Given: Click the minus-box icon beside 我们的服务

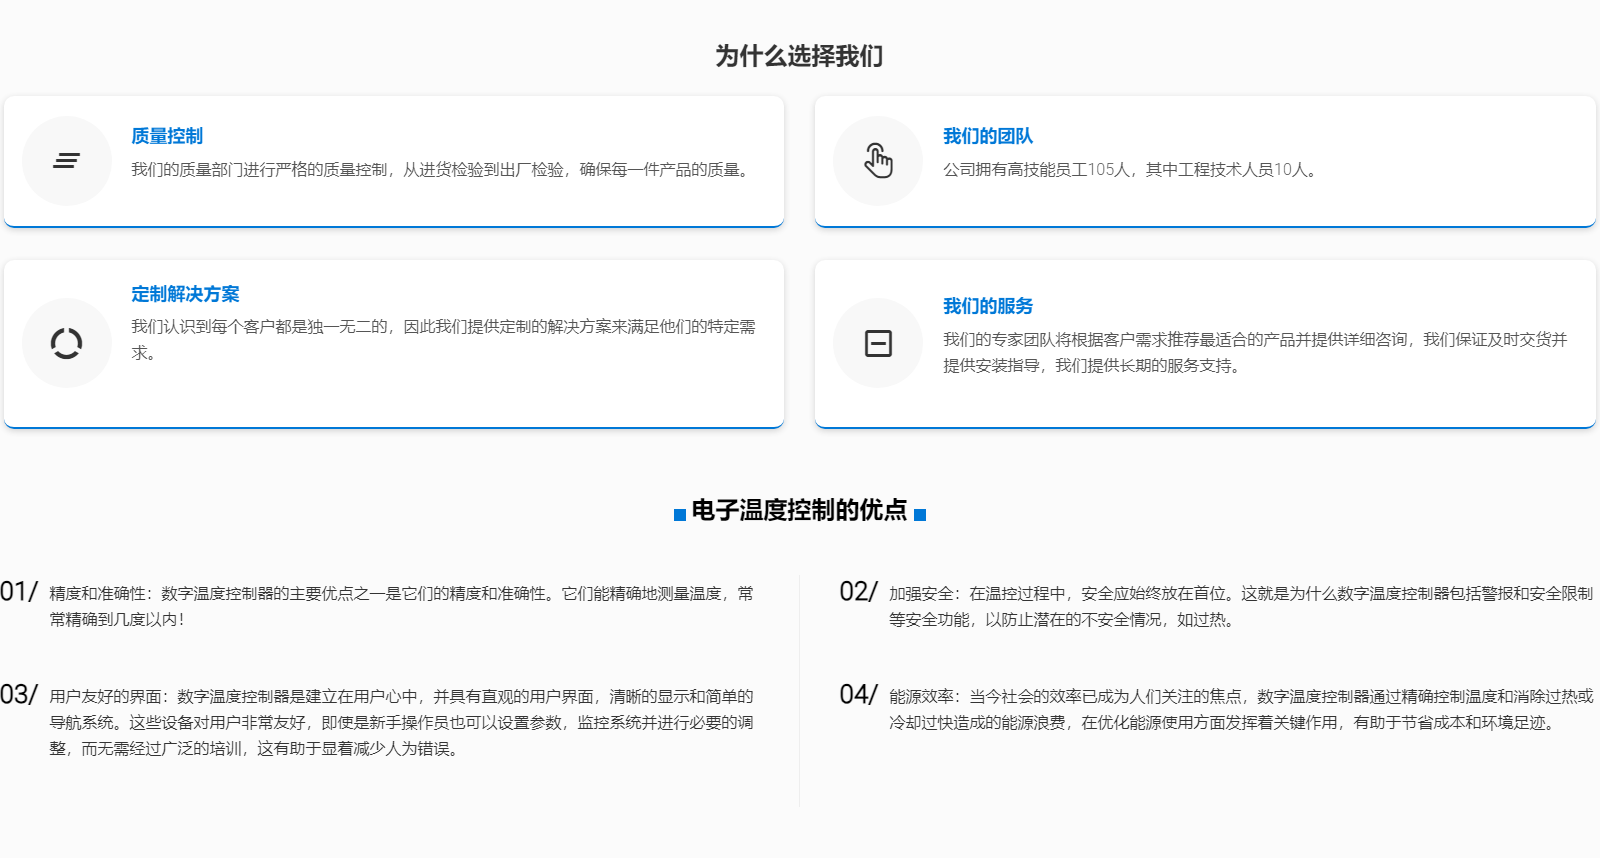Looking at the screenshot, I should pos(878,343).
